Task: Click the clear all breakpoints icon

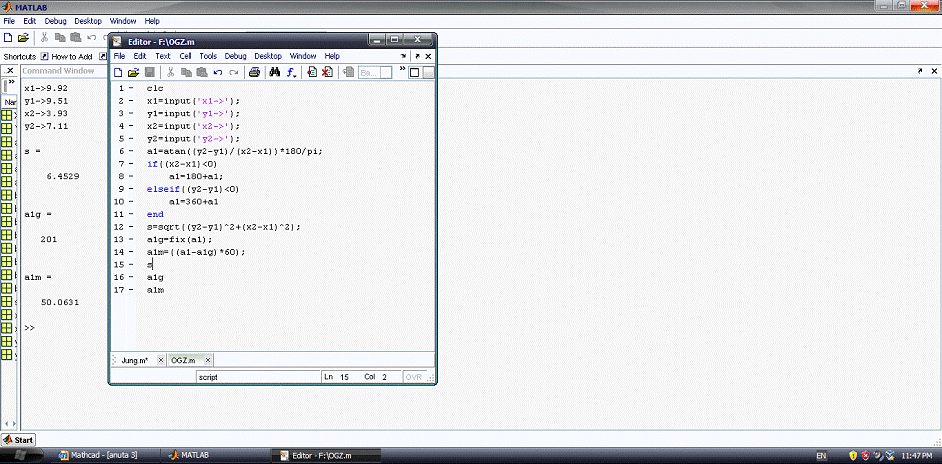Action: 327,72
